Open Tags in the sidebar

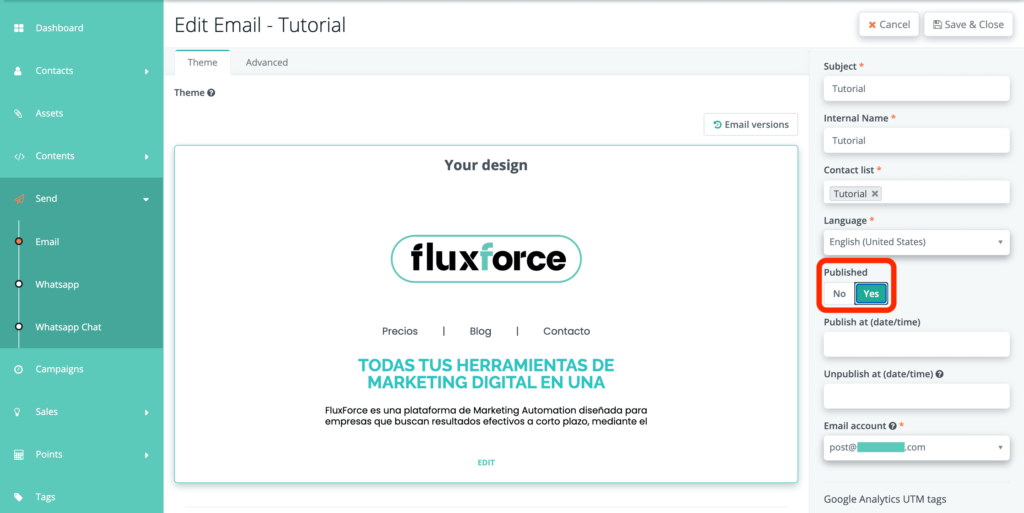click(45, 497)
